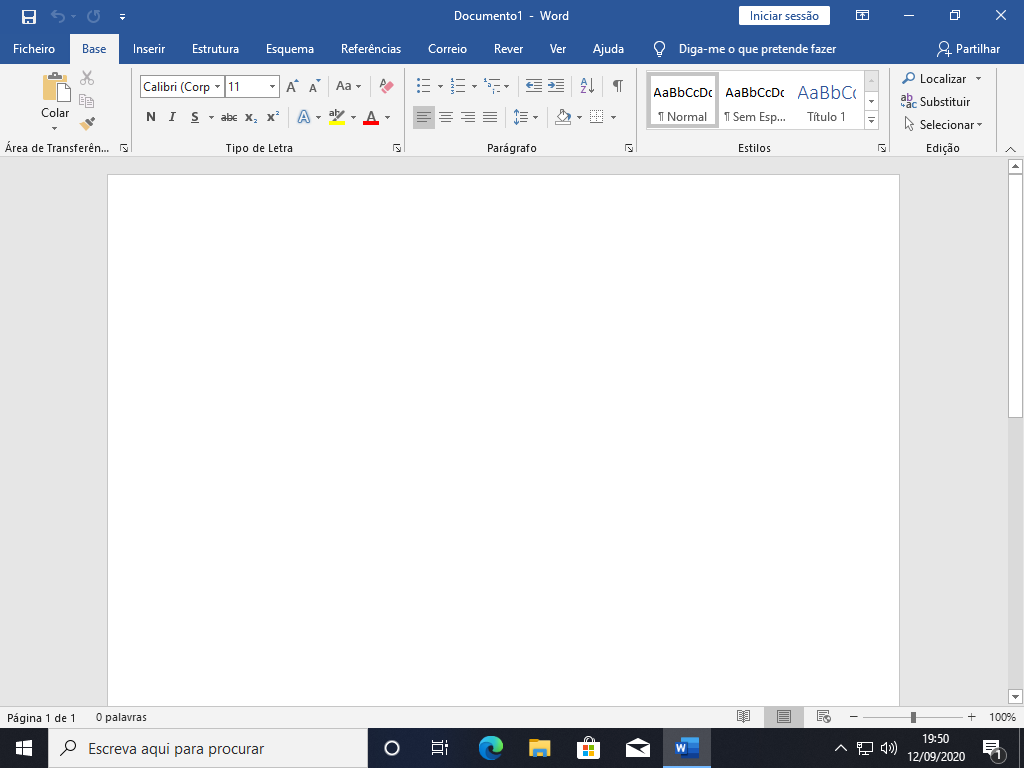Click the 0 palavras word count

coord(121,717)
